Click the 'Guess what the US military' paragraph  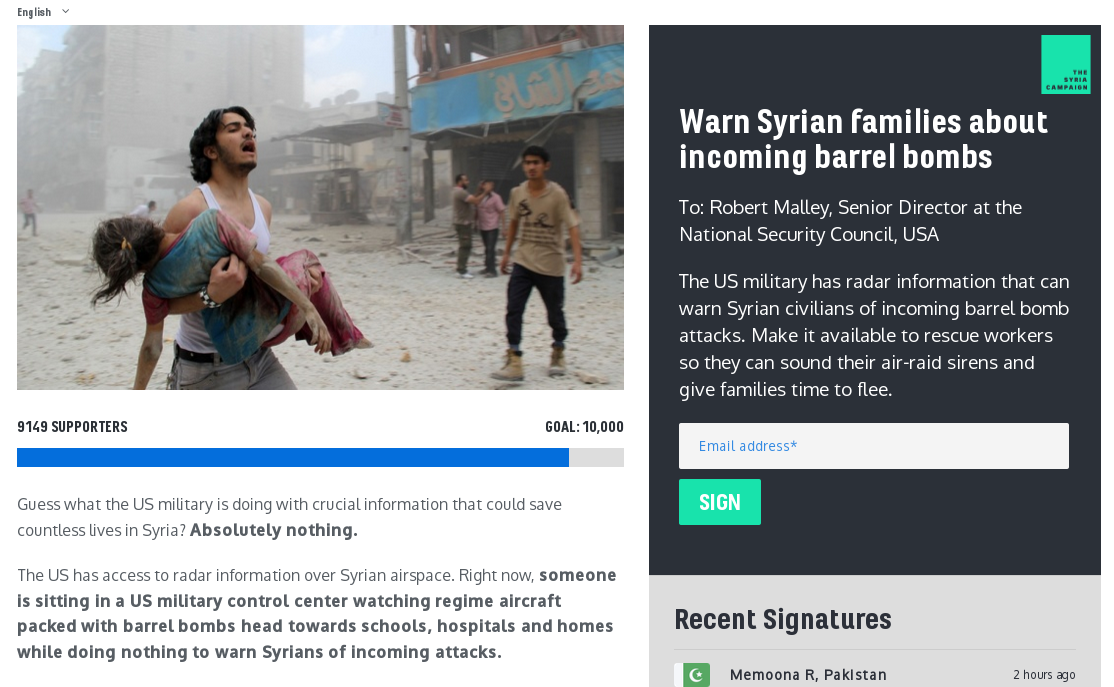click(x=289, y=516)
